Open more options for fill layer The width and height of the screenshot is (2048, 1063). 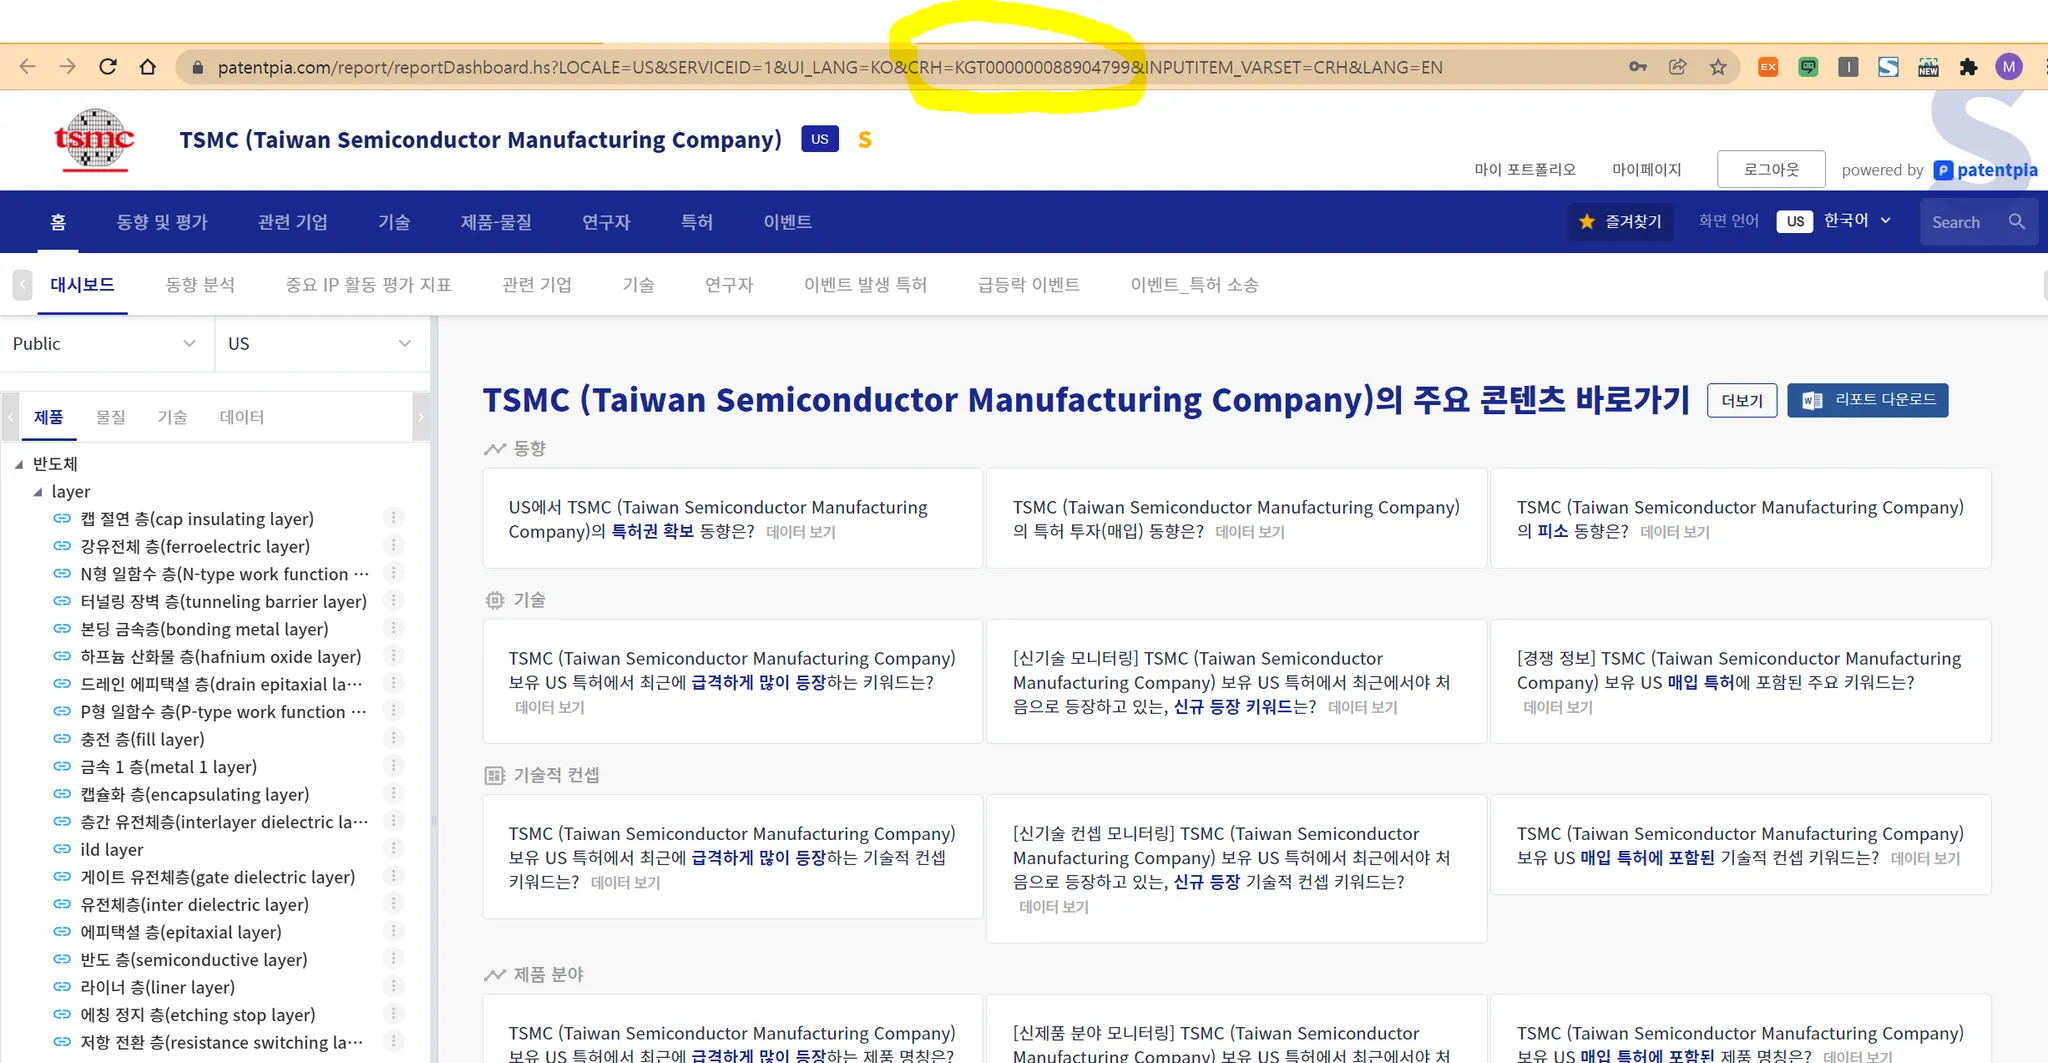point(394,739)
